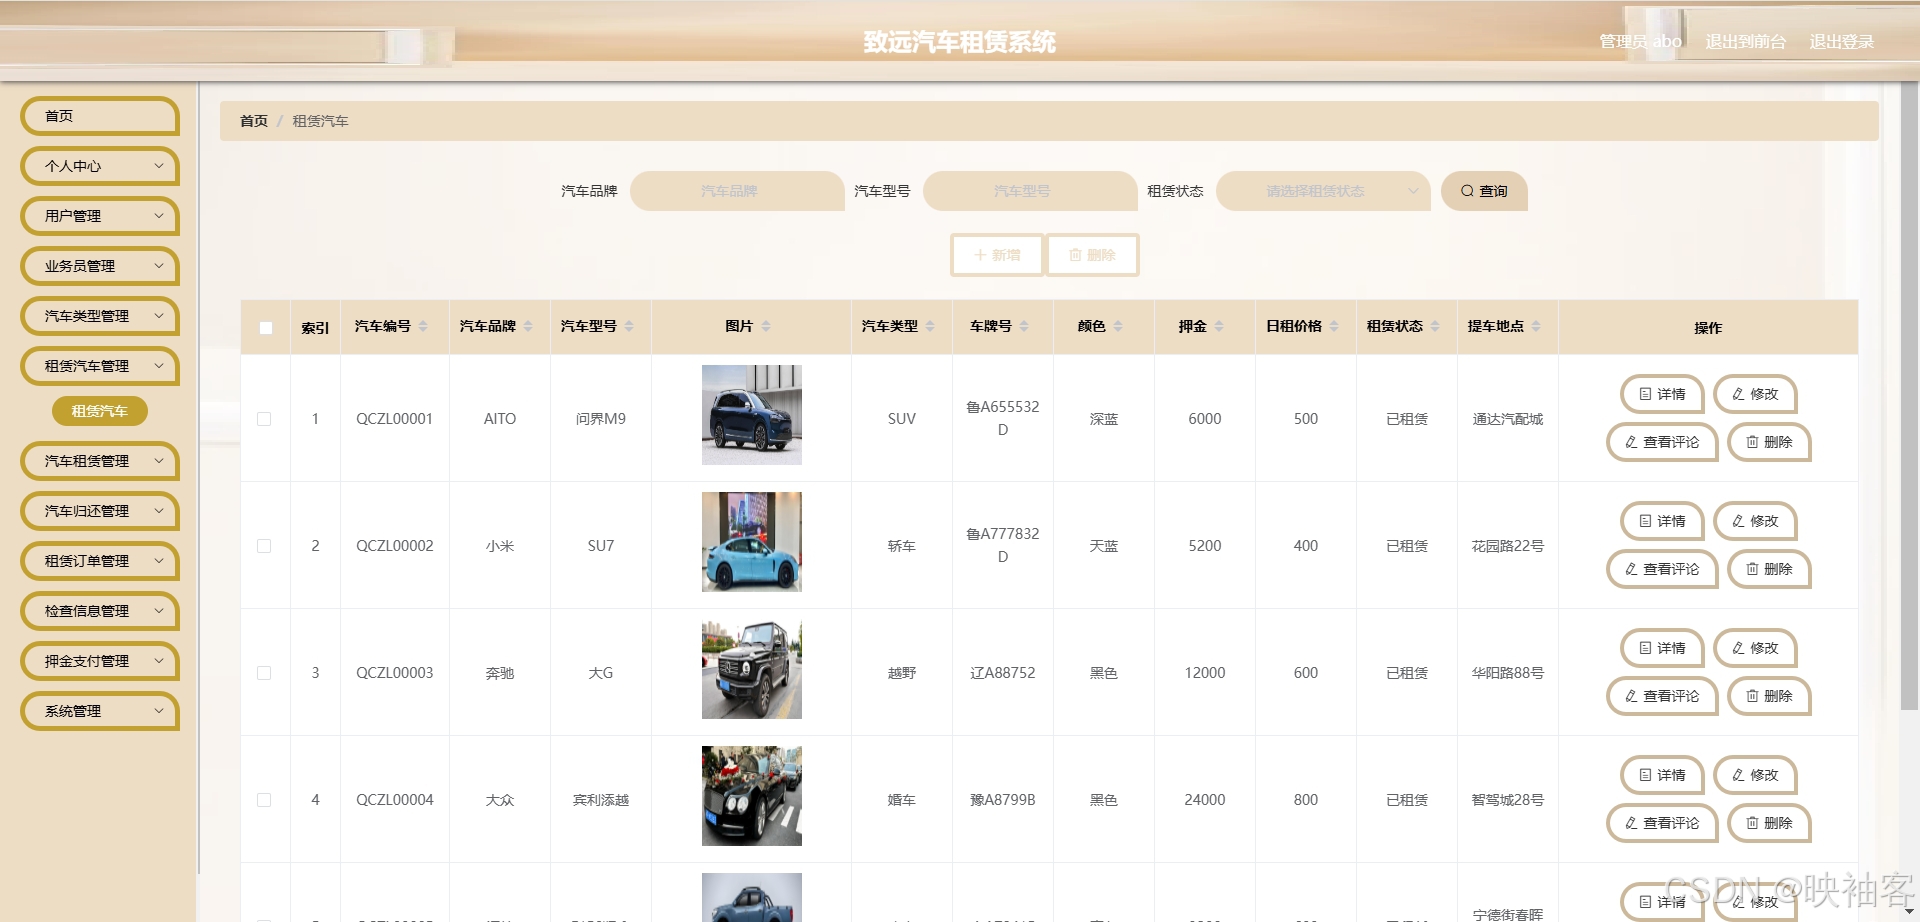Viewport: 1920px width, 922px height.
Task: Click 首页 breadcrumb link
Action: pos(254,121)
